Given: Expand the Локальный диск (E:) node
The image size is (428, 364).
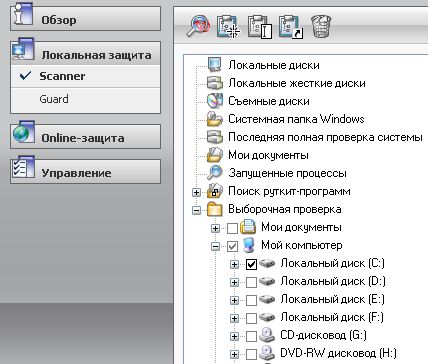Looking at the screenshot, I should [x=234, y=300].
